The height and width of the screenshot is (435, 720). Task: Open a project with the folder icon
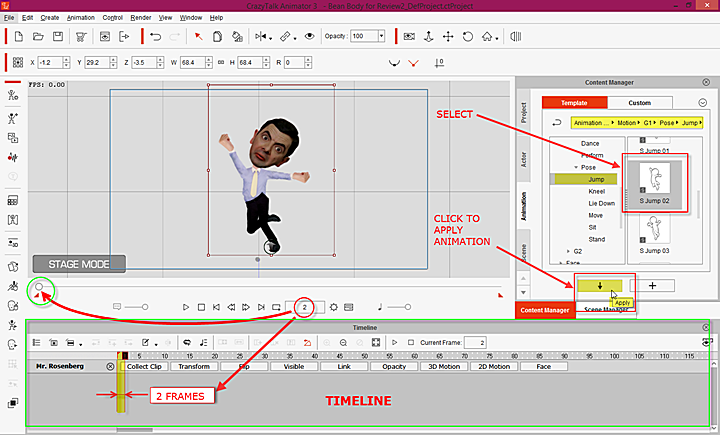tap(38, 37)
